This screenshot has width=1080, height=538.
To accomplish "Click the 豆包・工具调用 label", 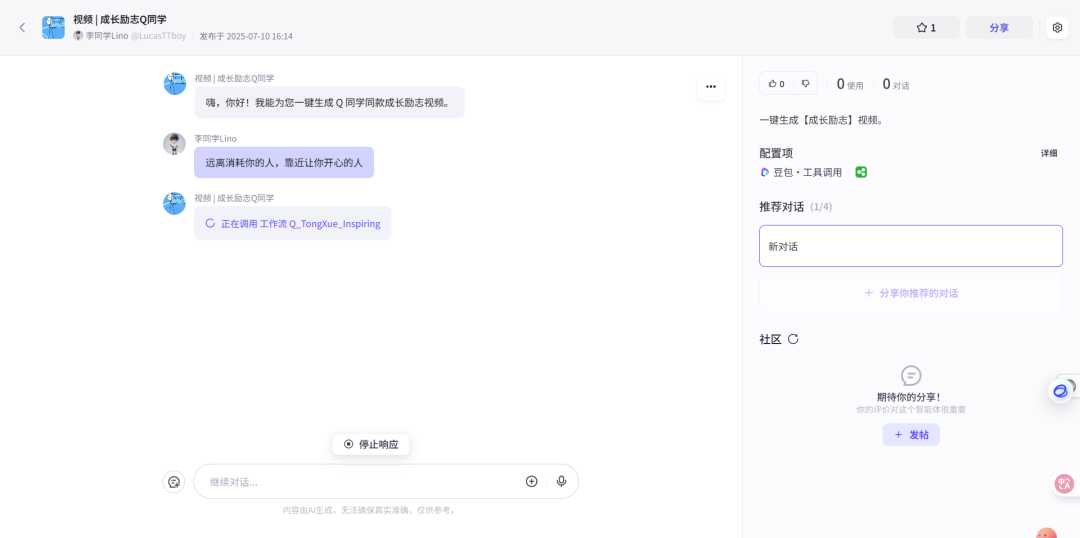I will (807, 172).
